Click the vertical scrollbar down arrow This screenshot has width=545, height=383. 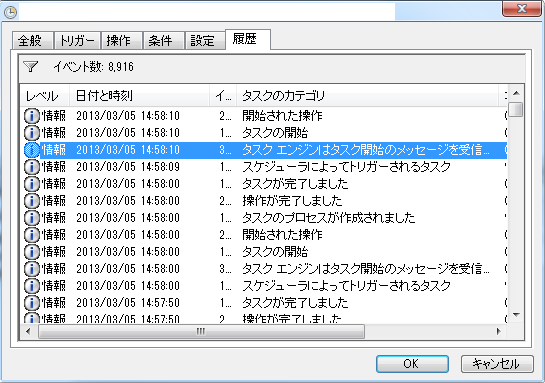pos(516,315)
